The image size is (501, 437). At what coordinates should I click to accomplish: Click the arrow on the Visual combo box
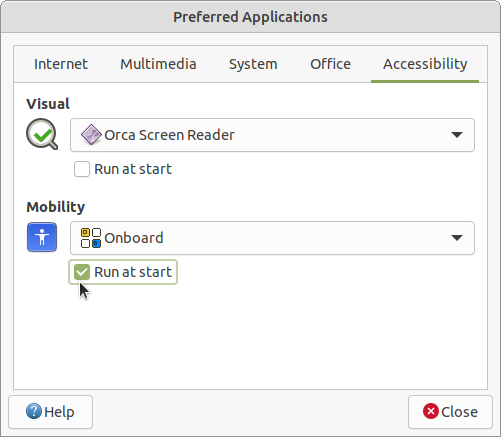tap(457, 135)
